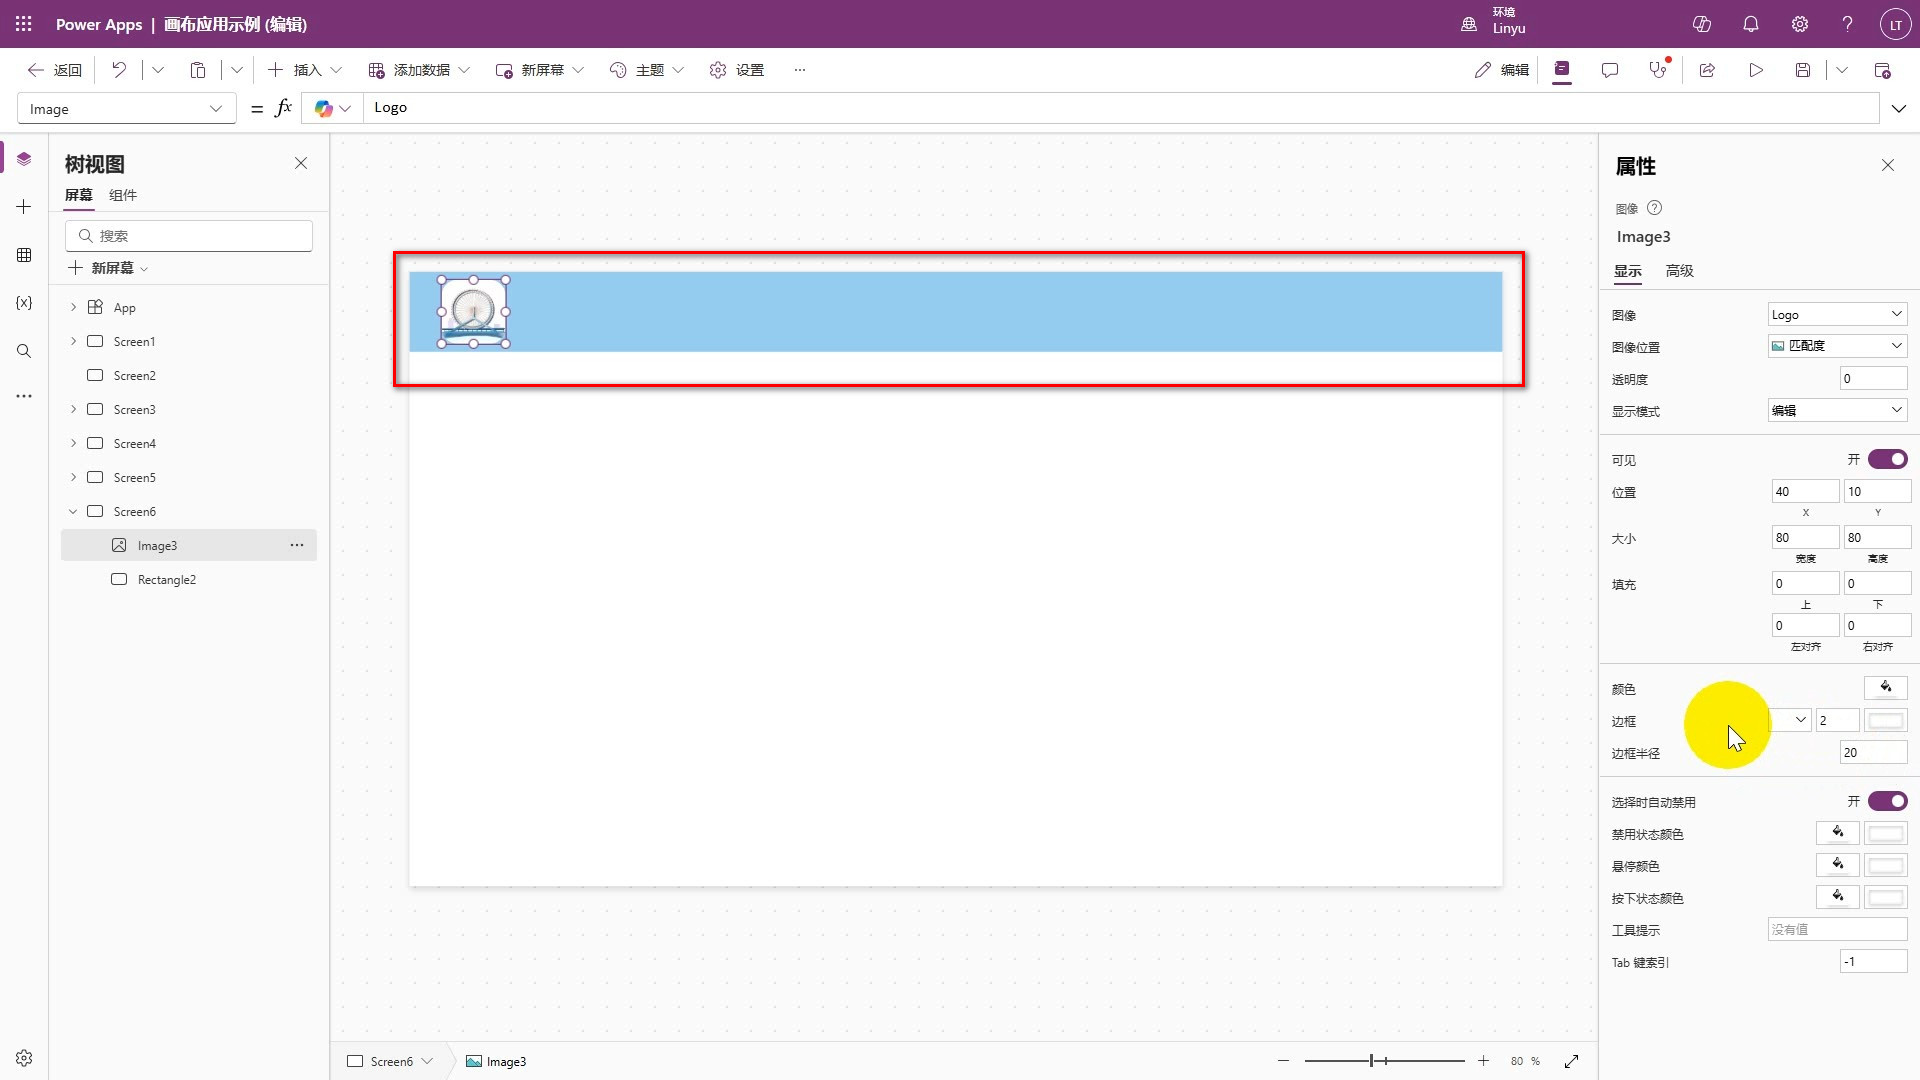Image resolution: width=1920 pixels, height=1080 pixels.
Task: Switch to the 高级 tab
Action: click(1679, 271)
